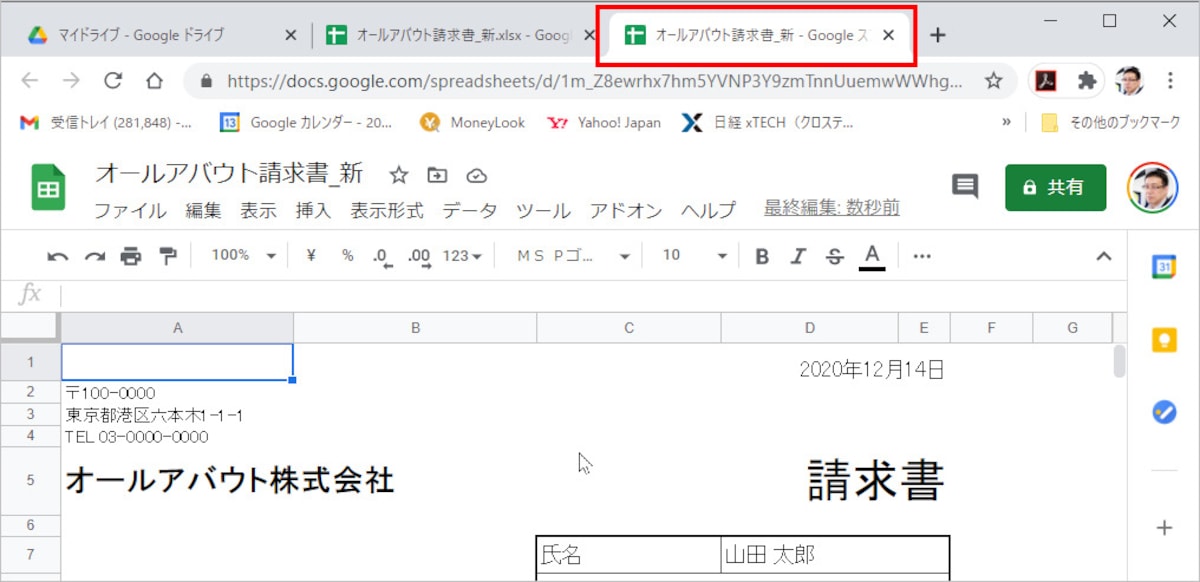Image resolution: width=1200 pixels, height=582 pixels.
Task: Open the ヘルプ menu
Action: [708, 210]
